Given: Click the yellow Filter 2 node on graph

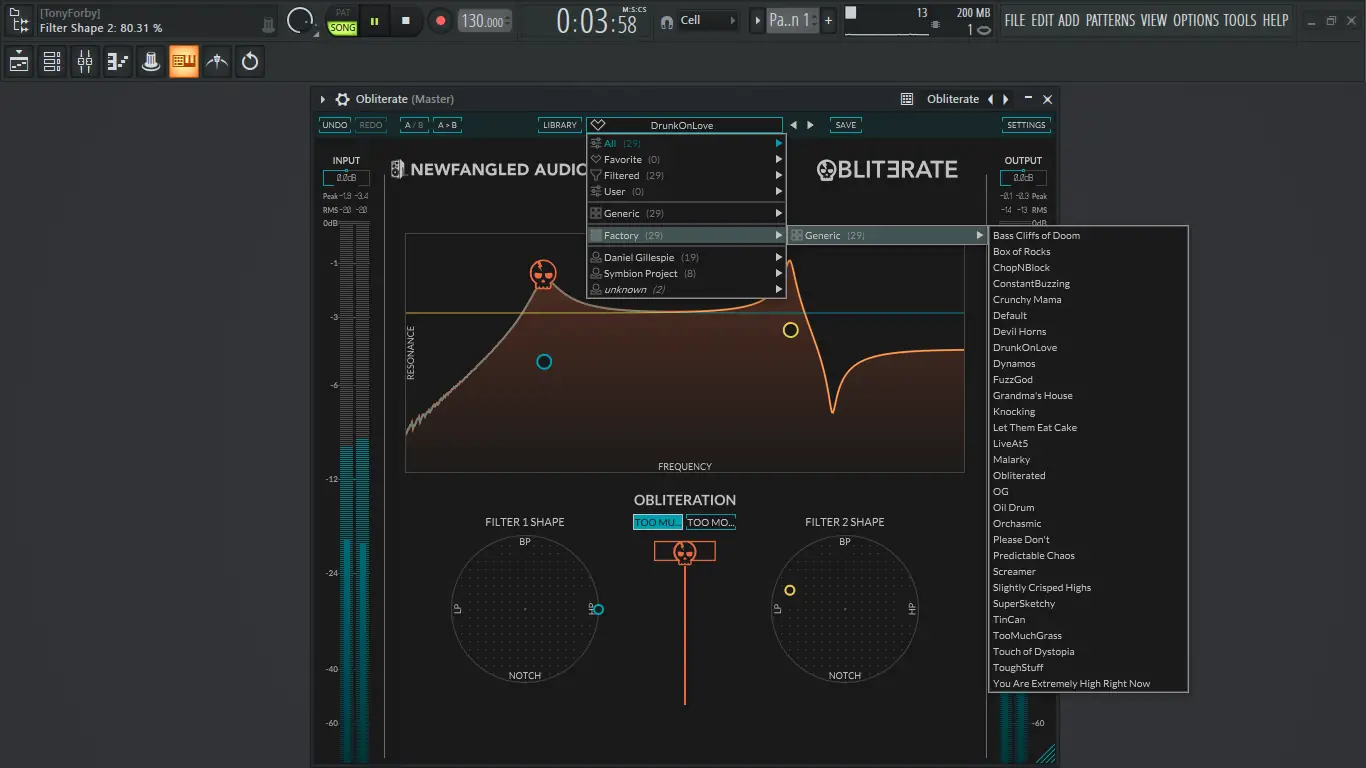Looking at the screenshot, I should point(791,330).
